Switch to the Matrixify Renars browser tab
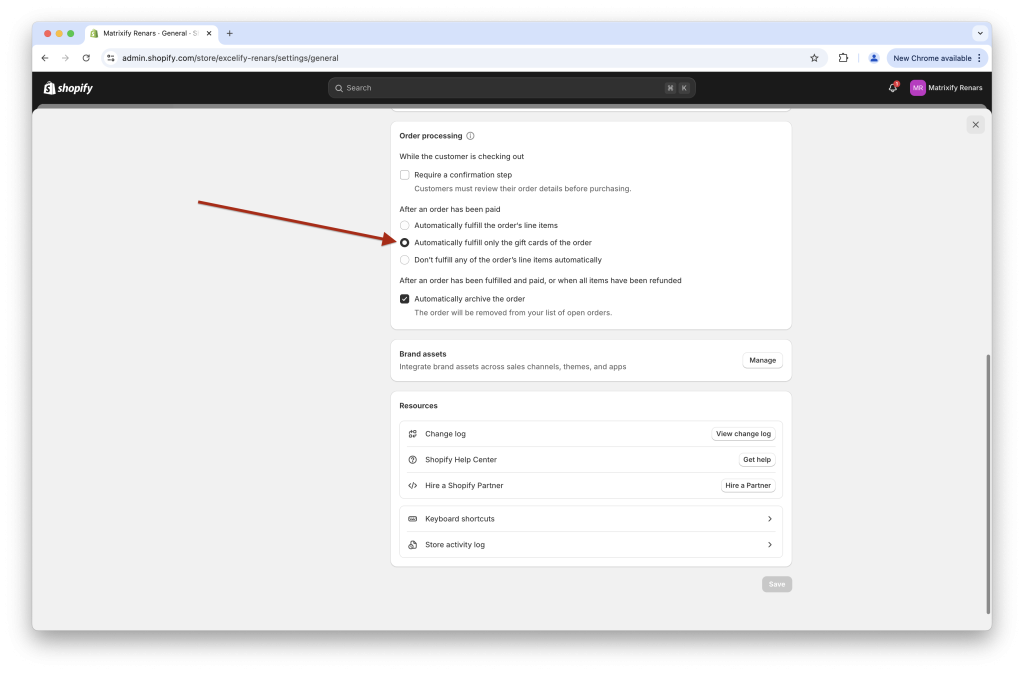Screen dimensions: 1024x673 pos(150,32)
